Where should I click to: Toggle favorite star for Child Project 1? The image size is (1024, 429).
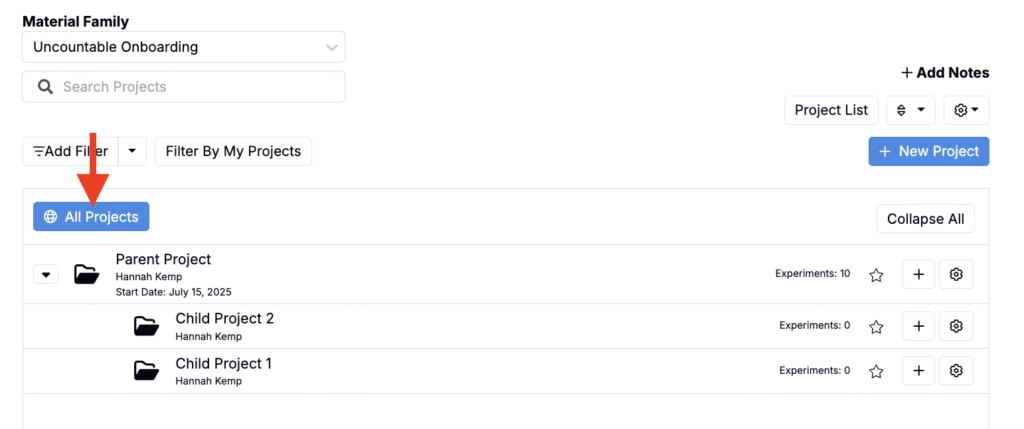876,371
